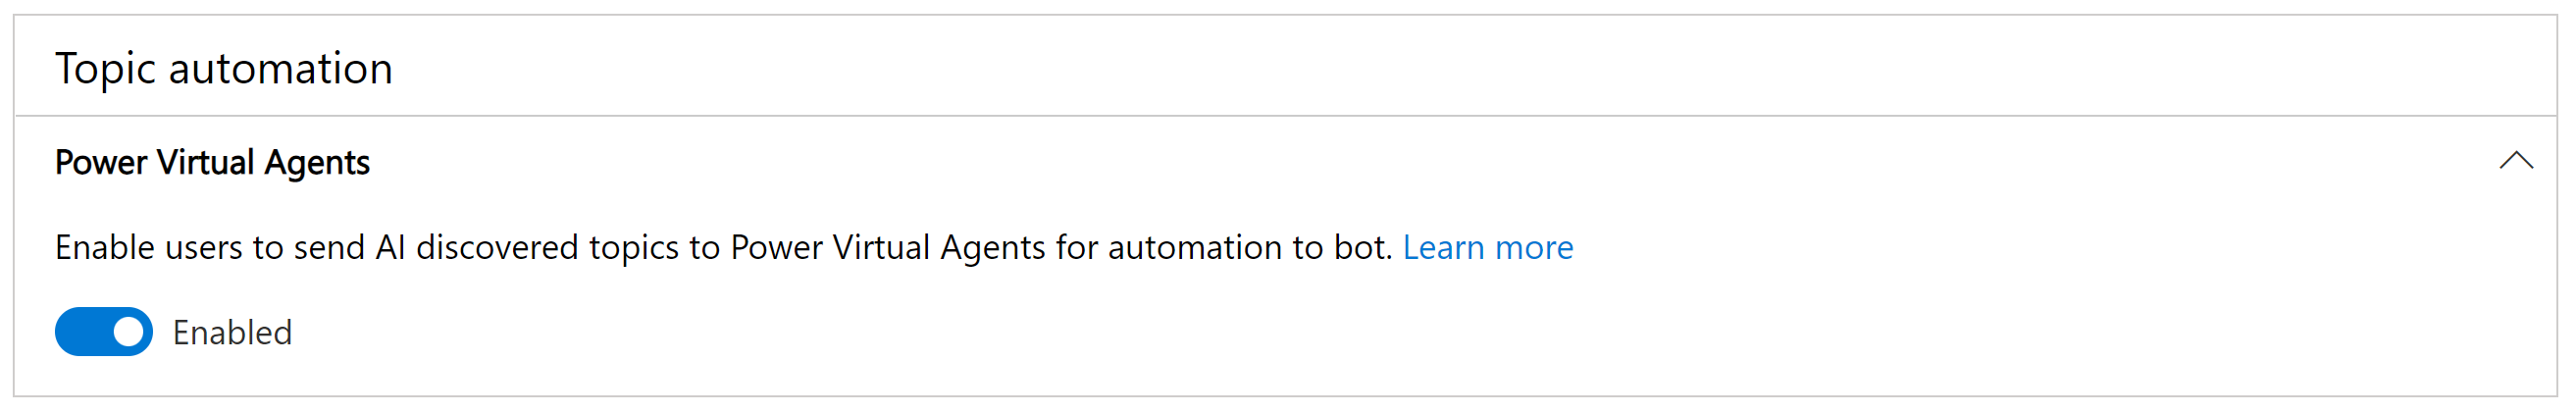Turn off the Power Virtual Agents automation toggle

point(104,332)
